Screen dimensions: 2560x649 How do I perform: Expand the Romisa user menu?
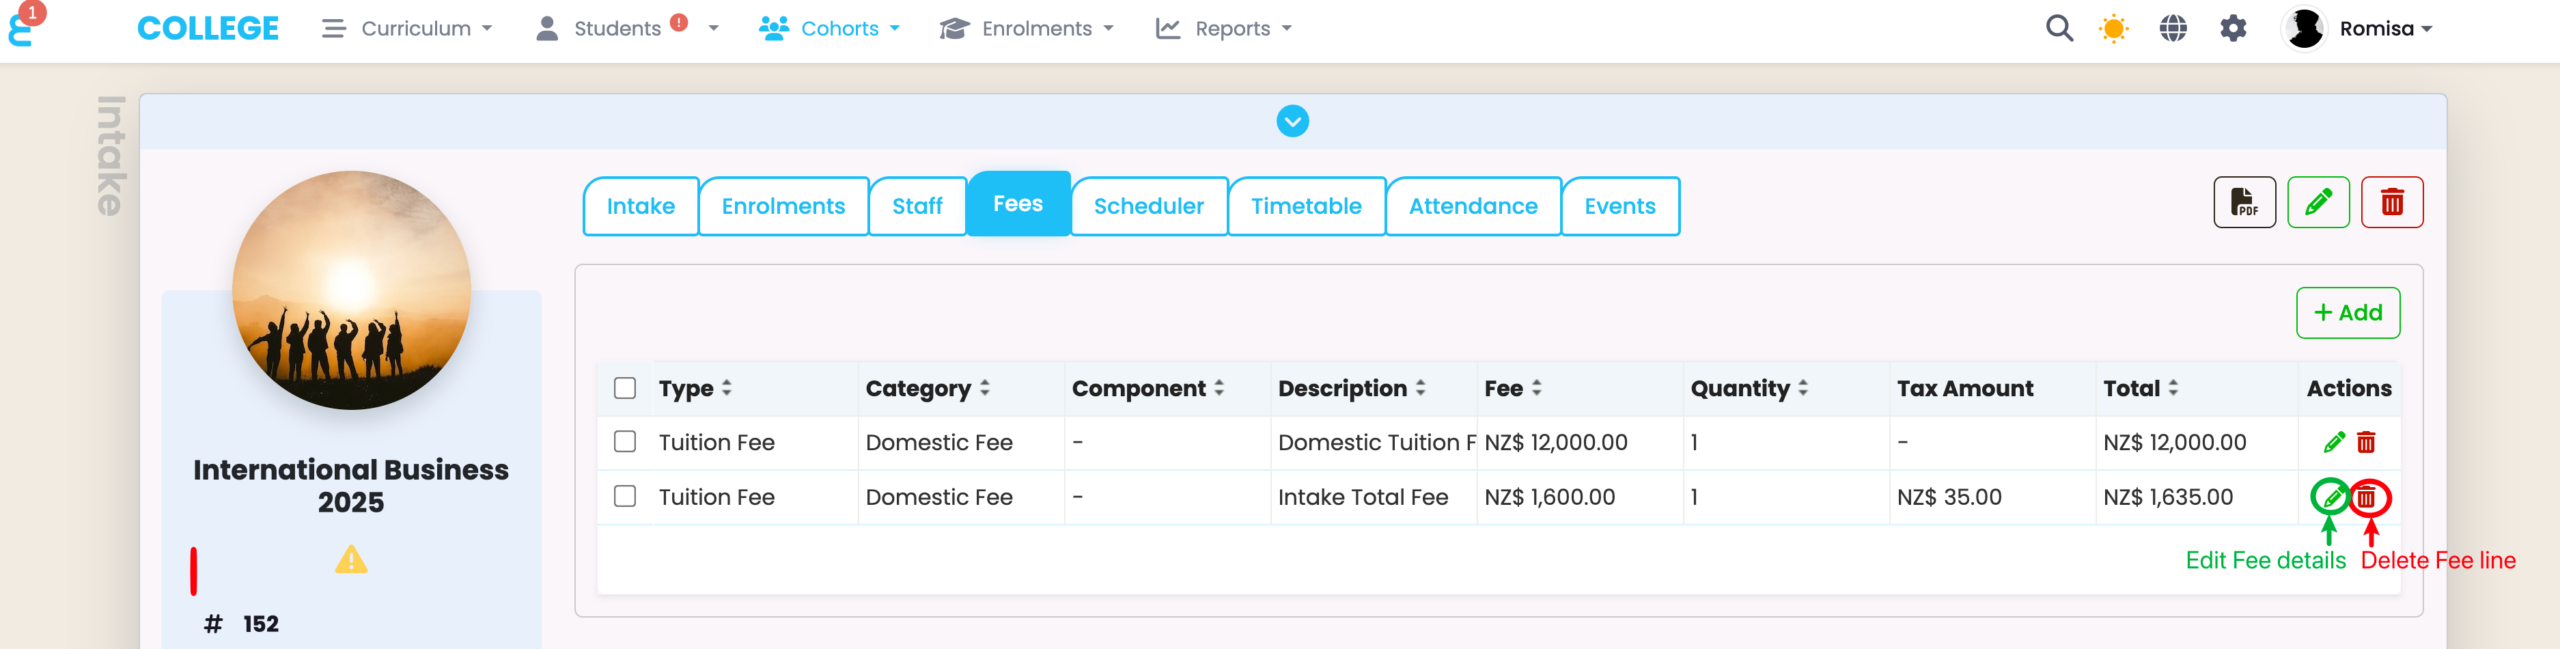tap(2384, 29)
